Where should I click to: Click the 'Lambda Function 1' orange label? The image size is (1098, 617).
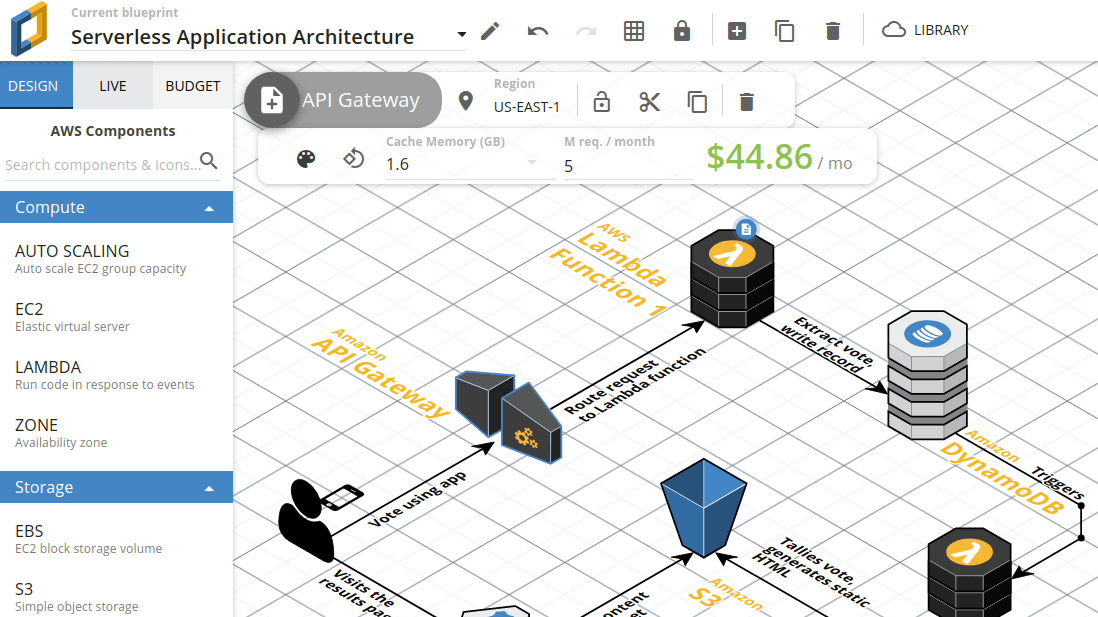(x=608, y=270)
